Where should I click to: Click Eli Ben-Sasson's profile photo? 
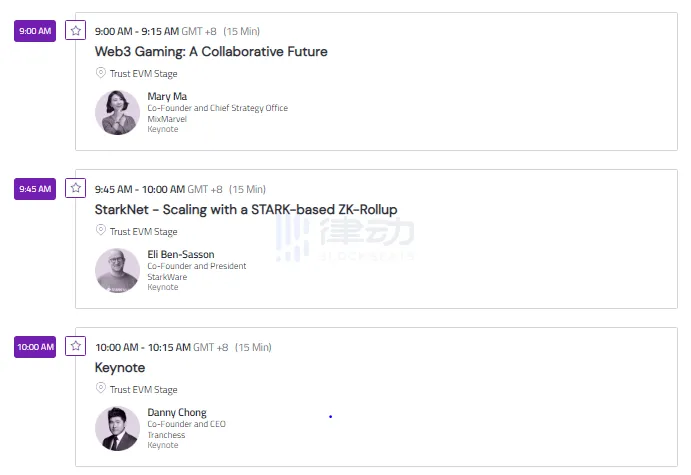(x=117, y=271)
